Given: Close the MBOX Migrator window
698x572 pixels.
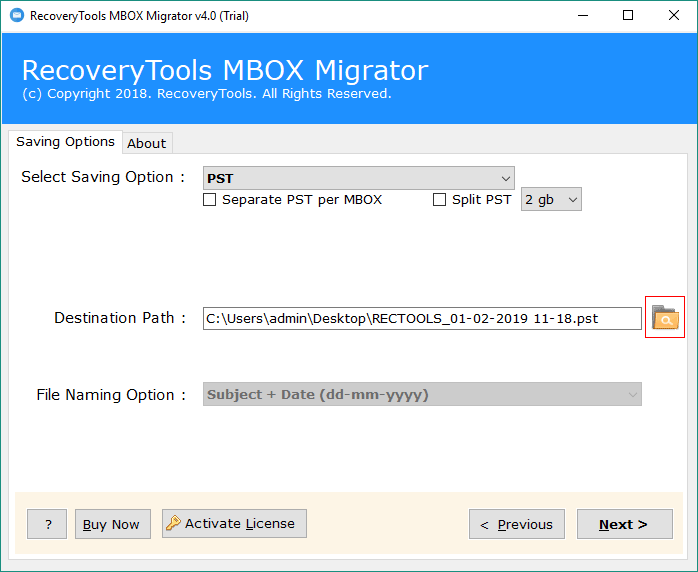Looking at the screenshot, I should click(674, 16).
